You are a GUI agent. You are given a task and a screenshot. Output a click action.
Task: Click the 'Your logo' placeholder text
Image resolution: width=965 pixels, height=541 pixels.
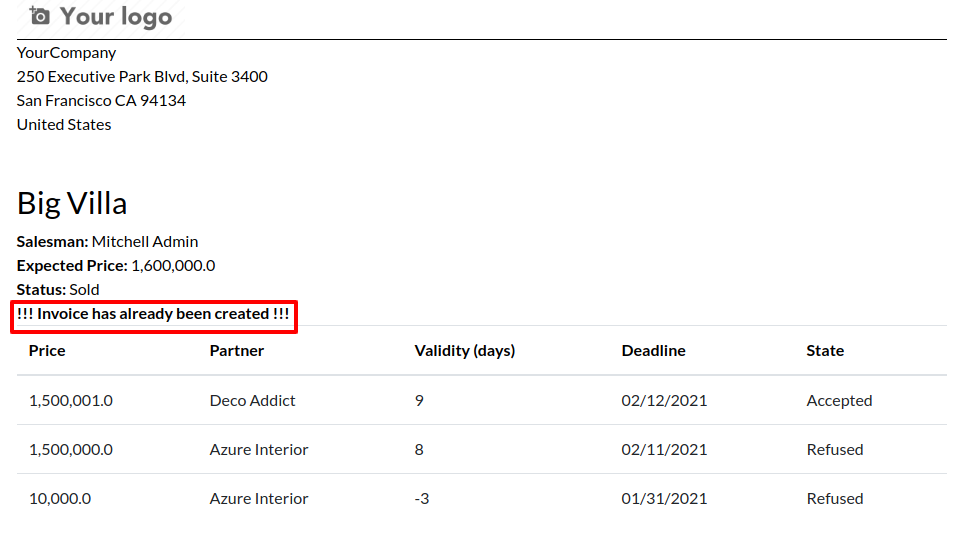(x=115, y=17)
